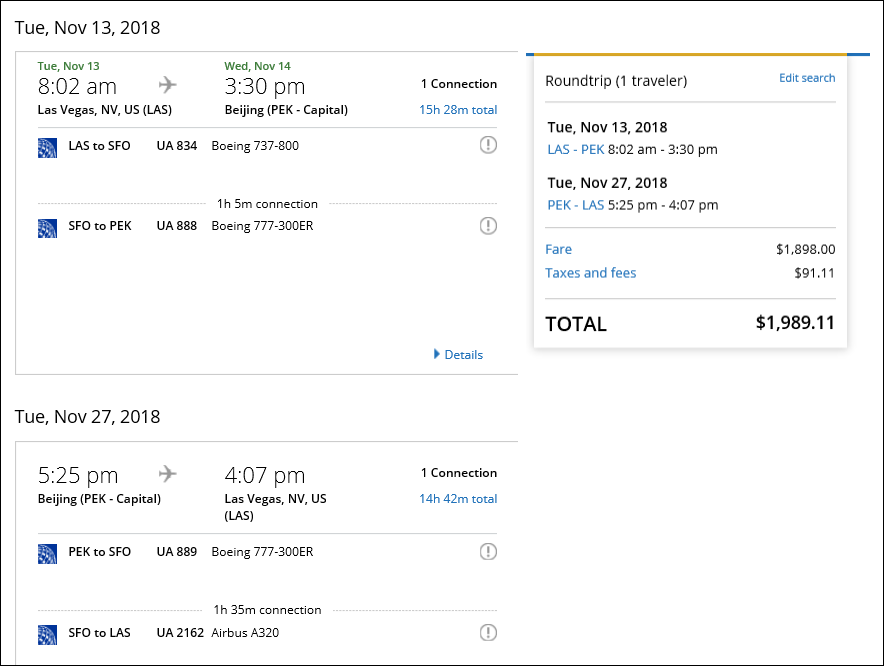The width and height of the screenshot is (884, 666).
Task: Click the info icon for flight UA 889
Action: 488,552
